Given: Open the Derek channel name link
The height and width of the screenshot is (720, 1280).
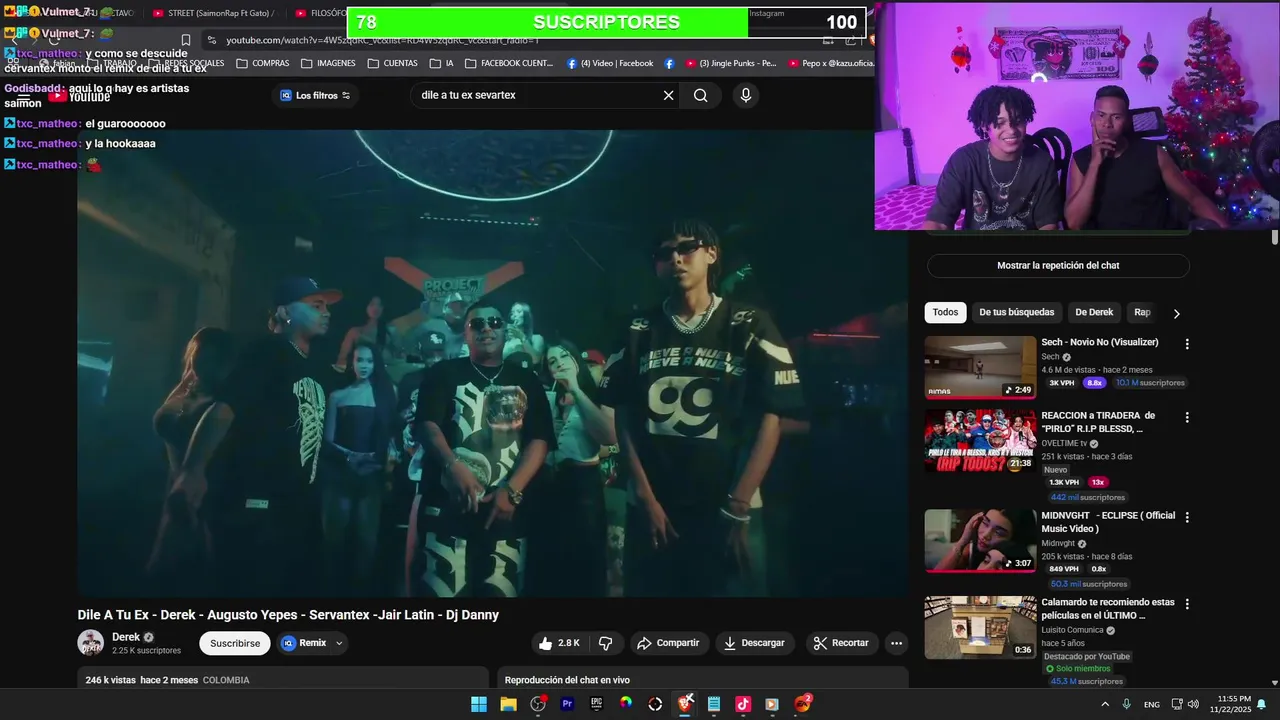Looking at the screenshot, I should pyautogui.click(x=126, y=637).
